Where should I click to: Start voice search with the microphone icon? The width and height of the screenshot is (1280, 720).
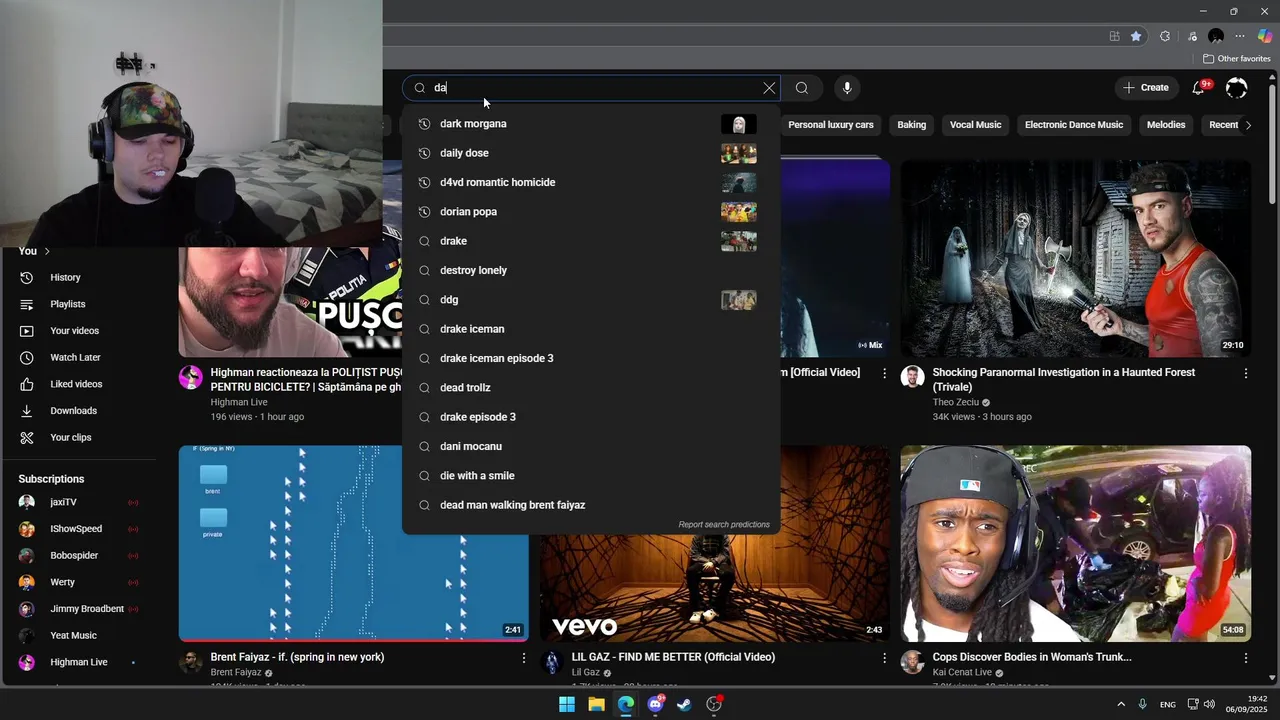(847, 88)
